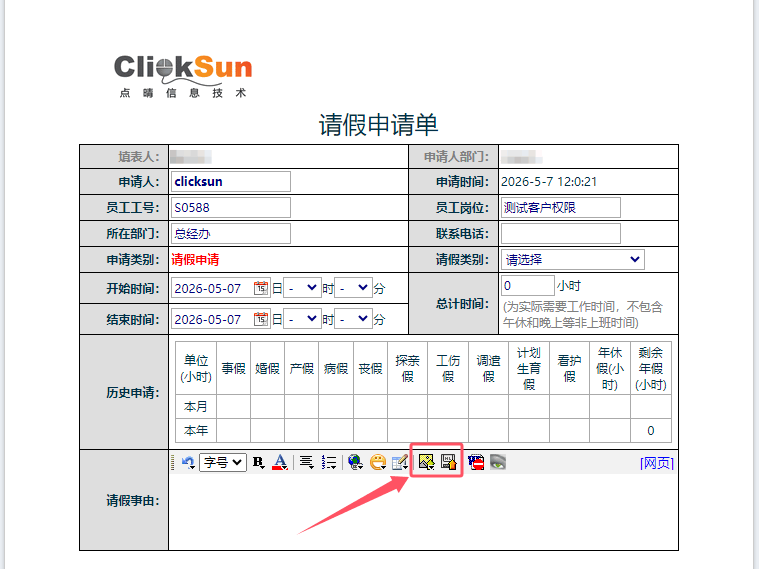Open the paragraph alignment tool
This screenshot has width=759, height=569.
coord(306,462)
